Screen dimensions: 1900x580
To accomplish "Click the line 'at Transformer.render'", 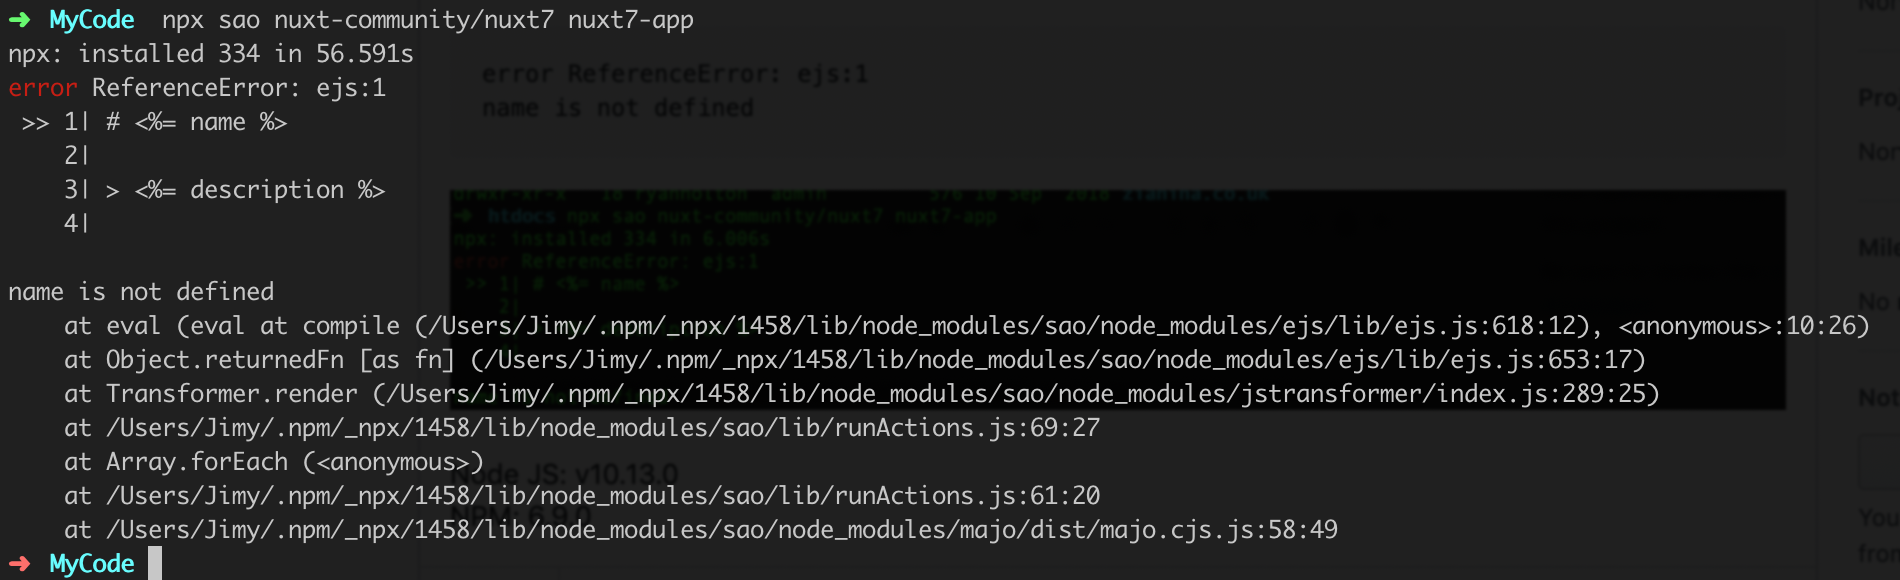I will coord(861,394).
